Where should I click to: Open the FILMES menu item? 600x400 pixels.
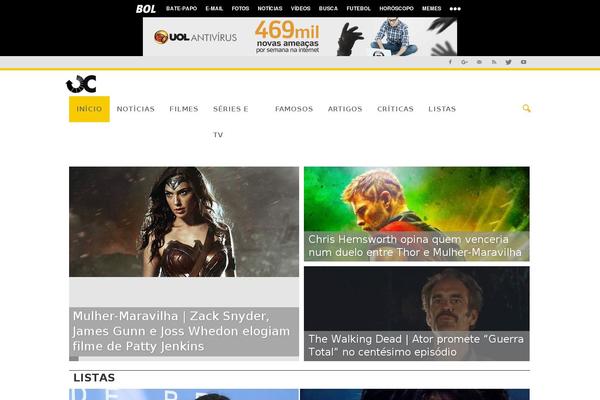[x=184, y=109]
